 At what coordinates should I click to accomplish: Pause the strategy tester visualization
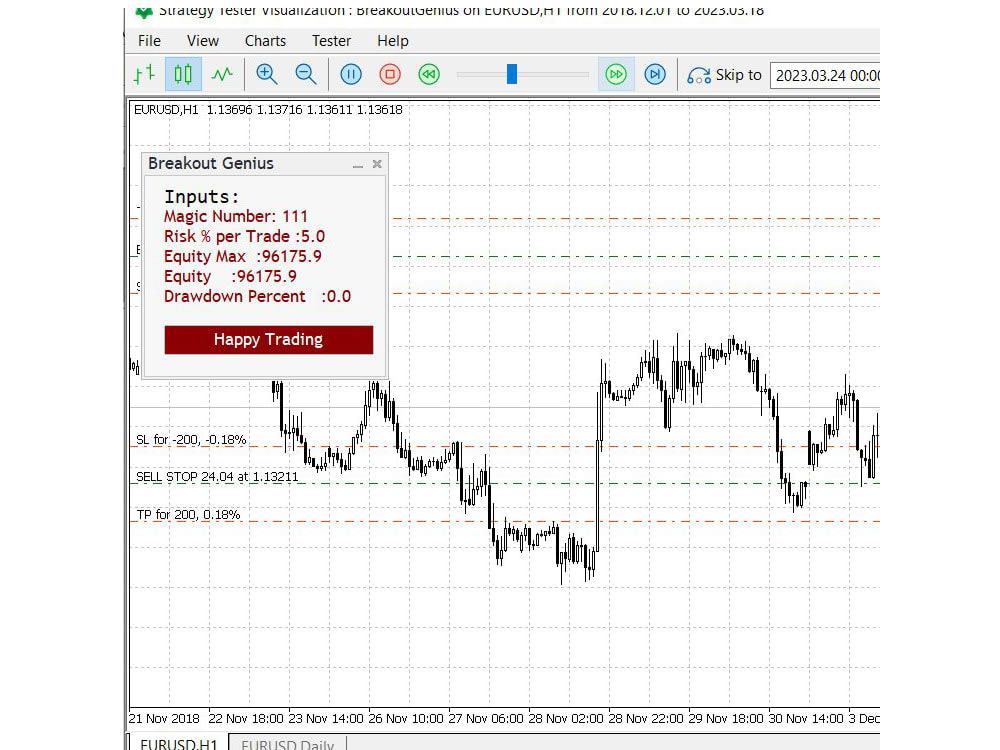coord(351,74)
